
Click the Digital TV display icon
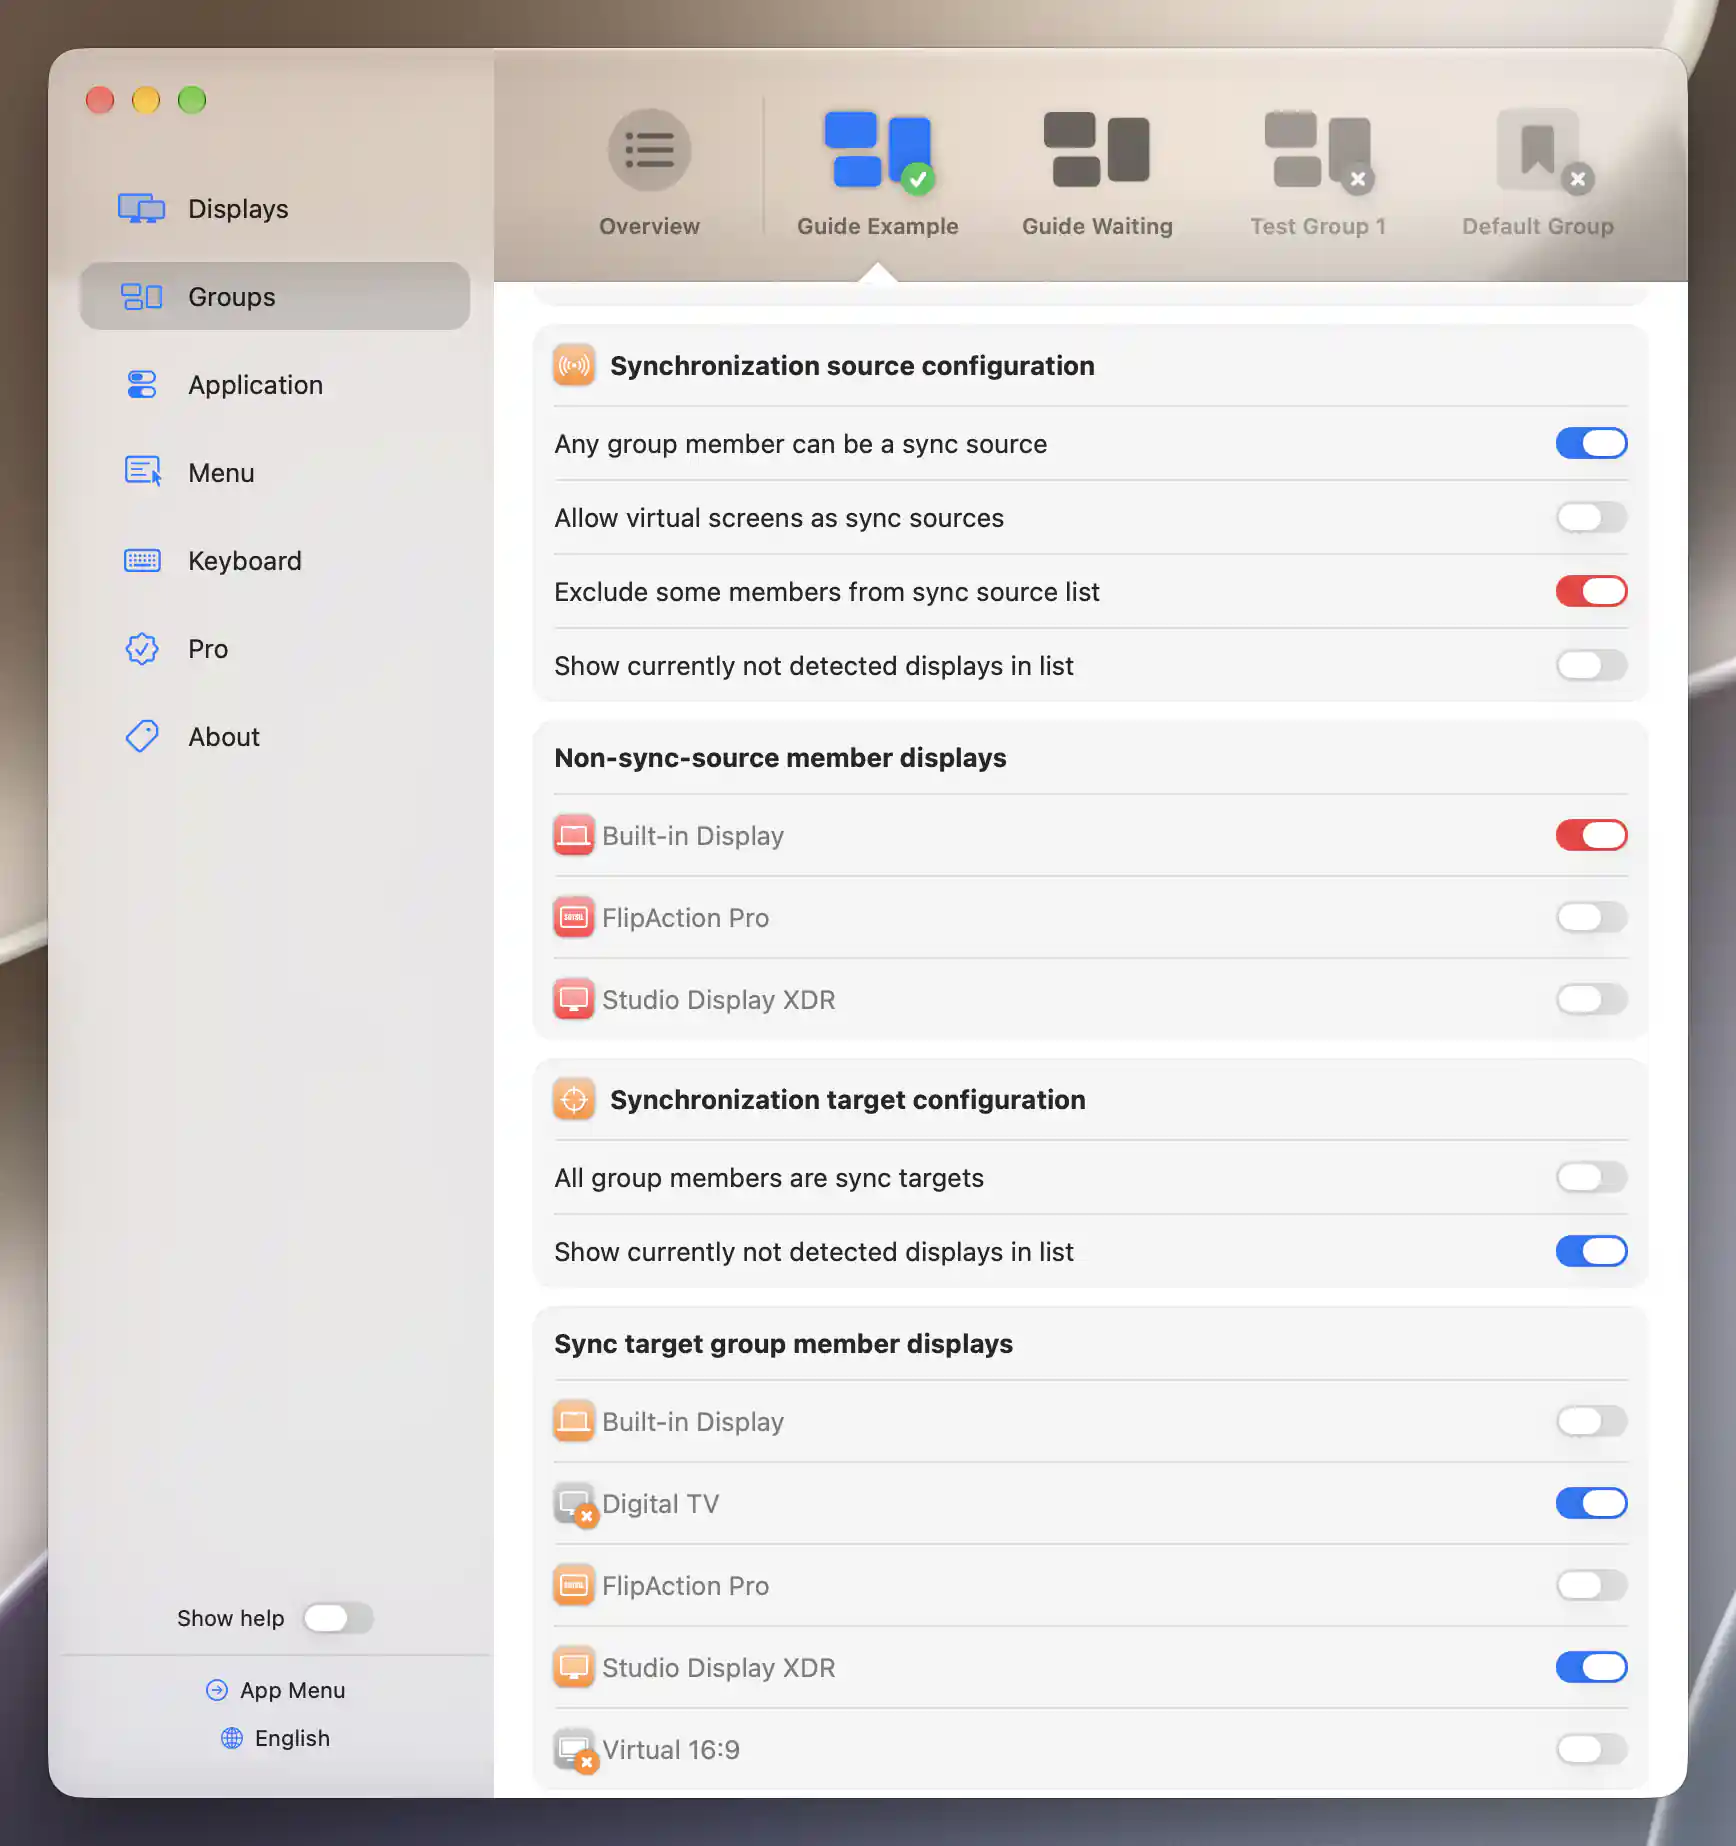click(x=575, y=1504)
